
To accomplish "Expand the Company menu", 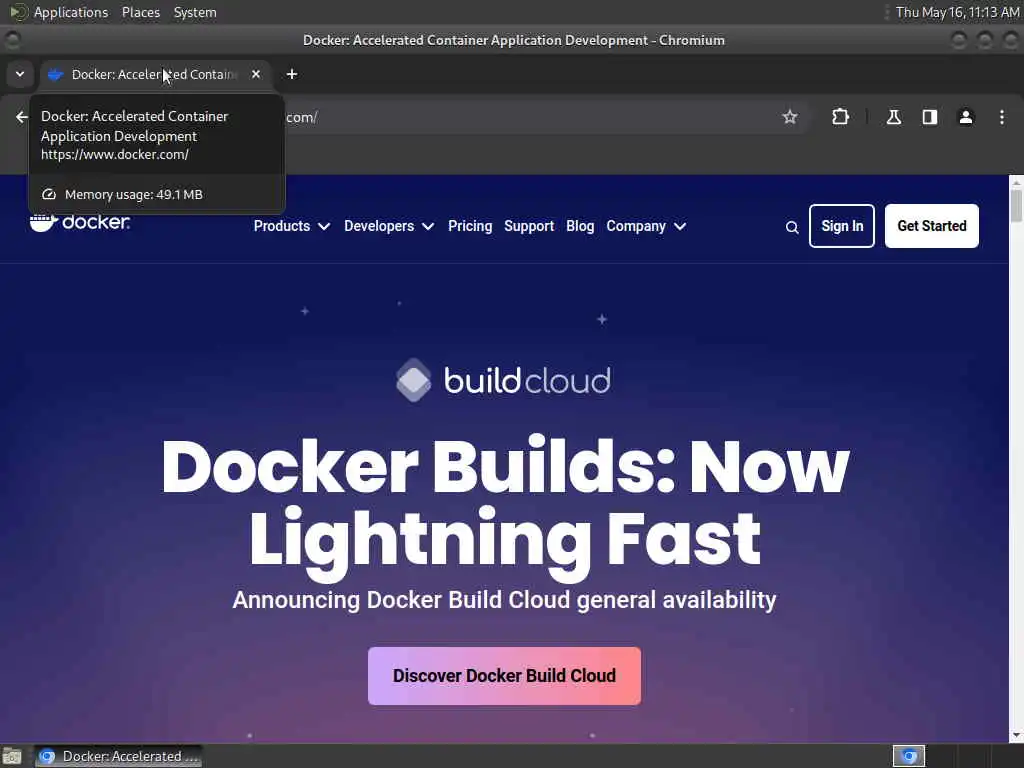I will (x=646, y=226).
